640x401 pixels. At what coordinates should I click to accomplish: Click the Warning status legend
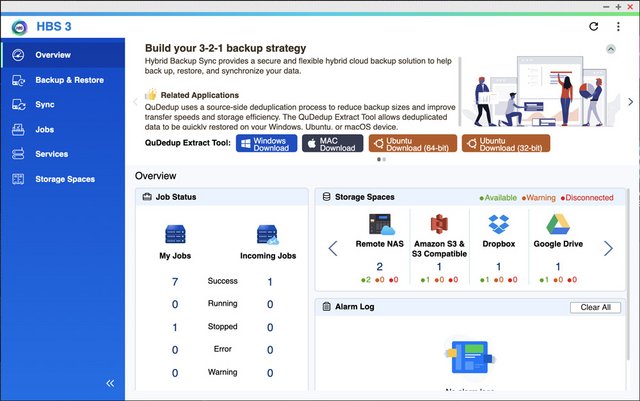pos(539,198)
